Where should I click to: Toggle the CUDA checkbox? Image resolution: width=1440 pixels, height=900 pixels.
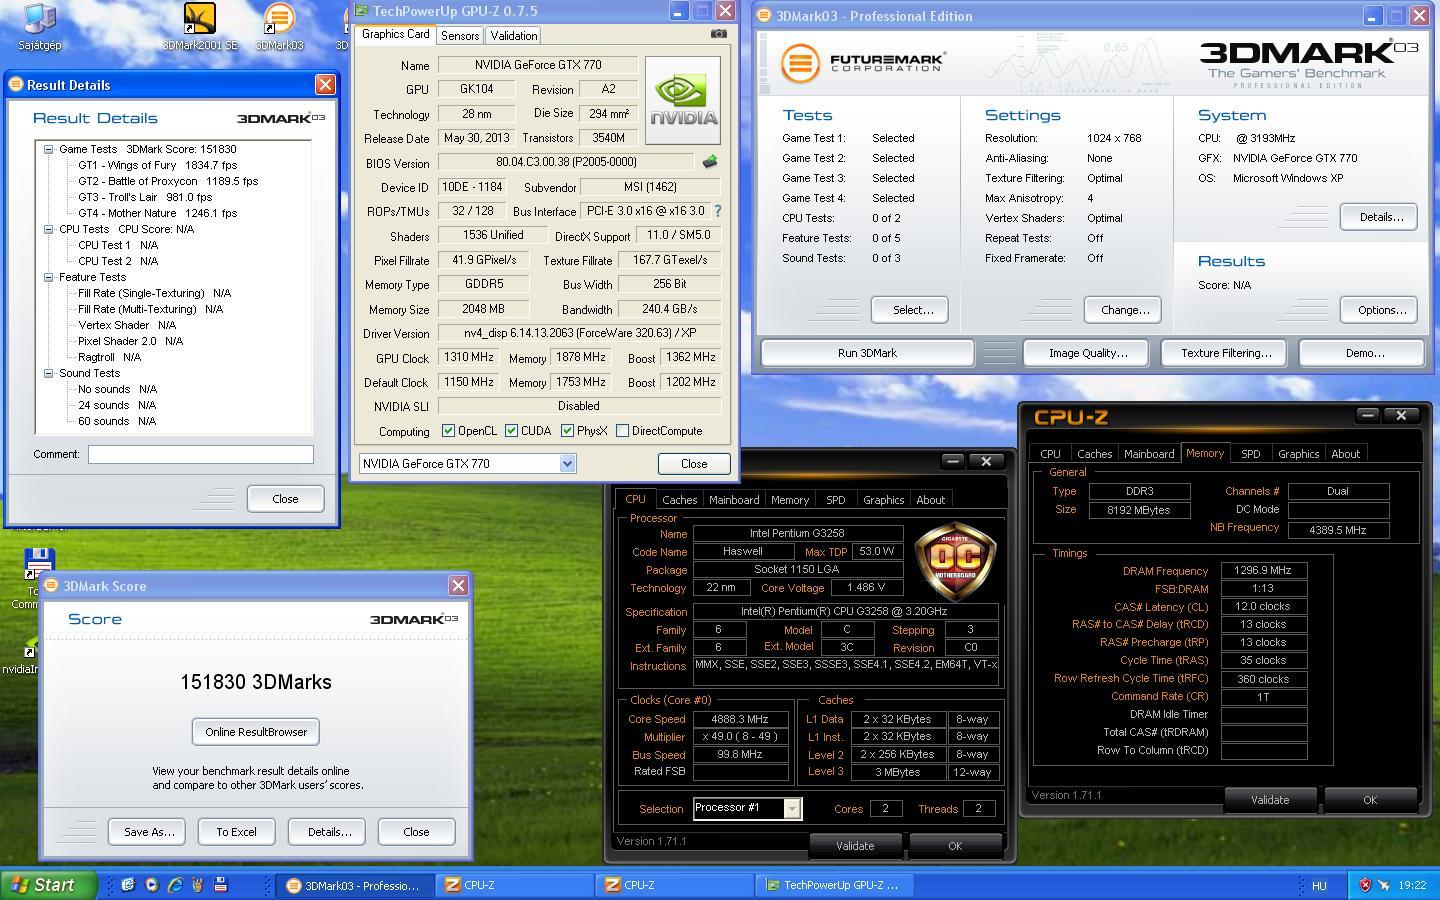pyautogui.click(x=511, y=431)
